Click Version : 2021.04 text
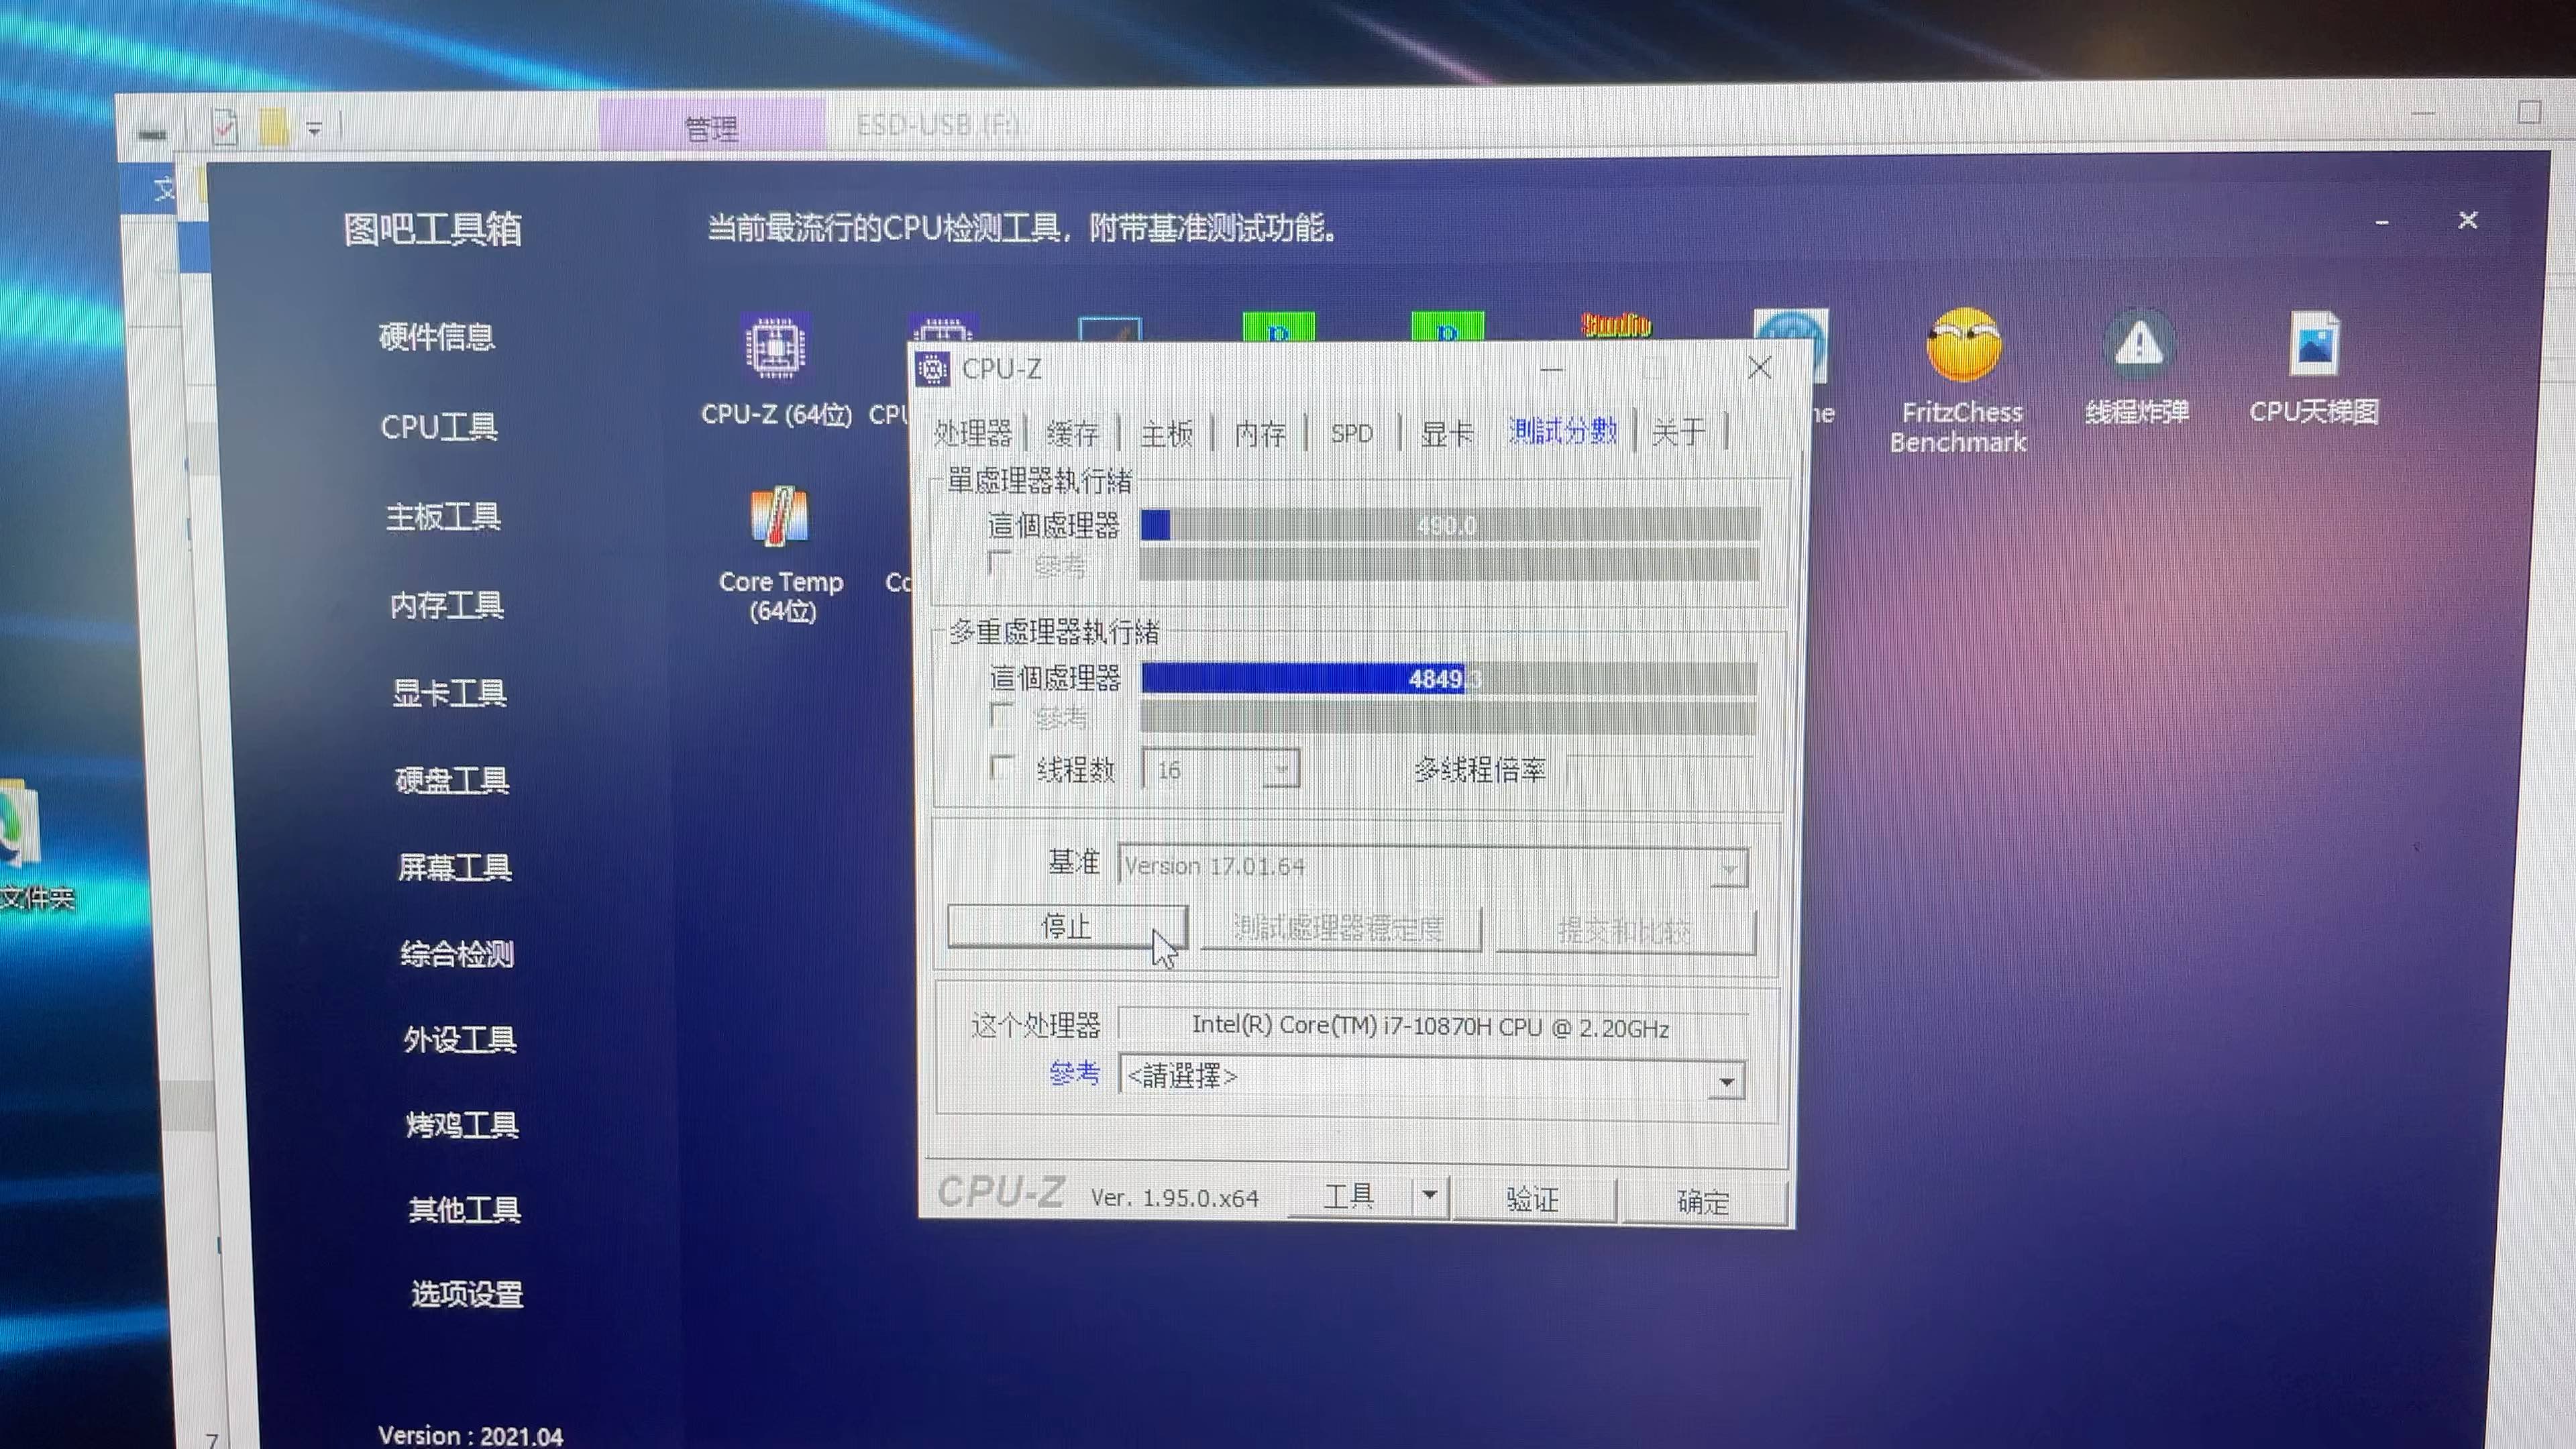 (x=470, y=1436)
